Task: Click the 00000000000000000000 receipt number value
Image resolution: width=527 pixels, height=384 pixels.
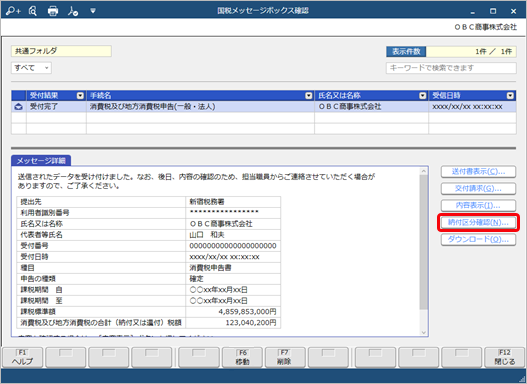Action: (x=233, y=246)
